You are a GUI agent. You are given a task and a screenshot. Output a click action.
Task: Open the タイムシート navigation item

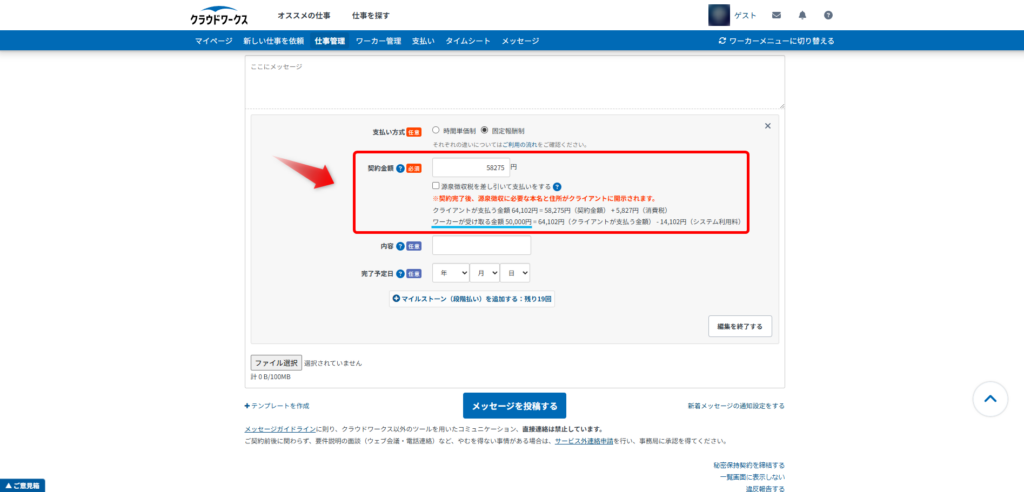[x=468, y=41]
